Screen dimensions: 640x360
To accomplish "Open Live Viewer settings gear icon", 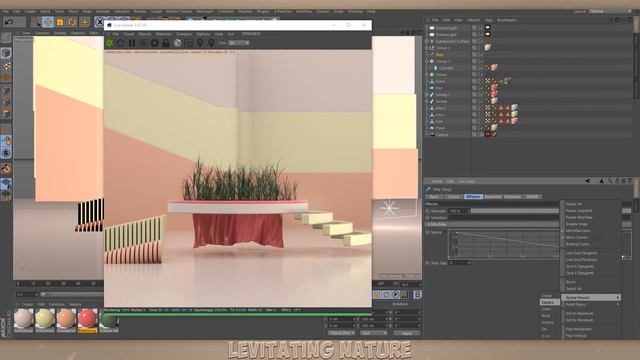I will (x=154, y=43).
